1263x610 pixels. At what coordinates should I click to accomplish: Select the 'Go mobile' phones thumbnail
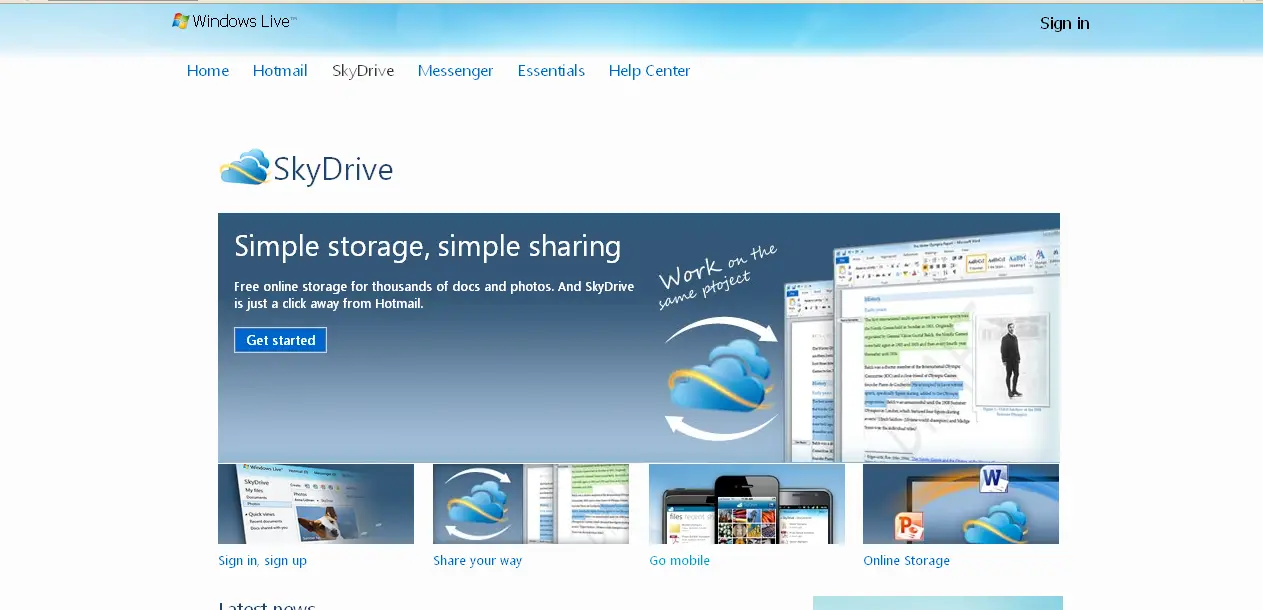tap(747, 504)
